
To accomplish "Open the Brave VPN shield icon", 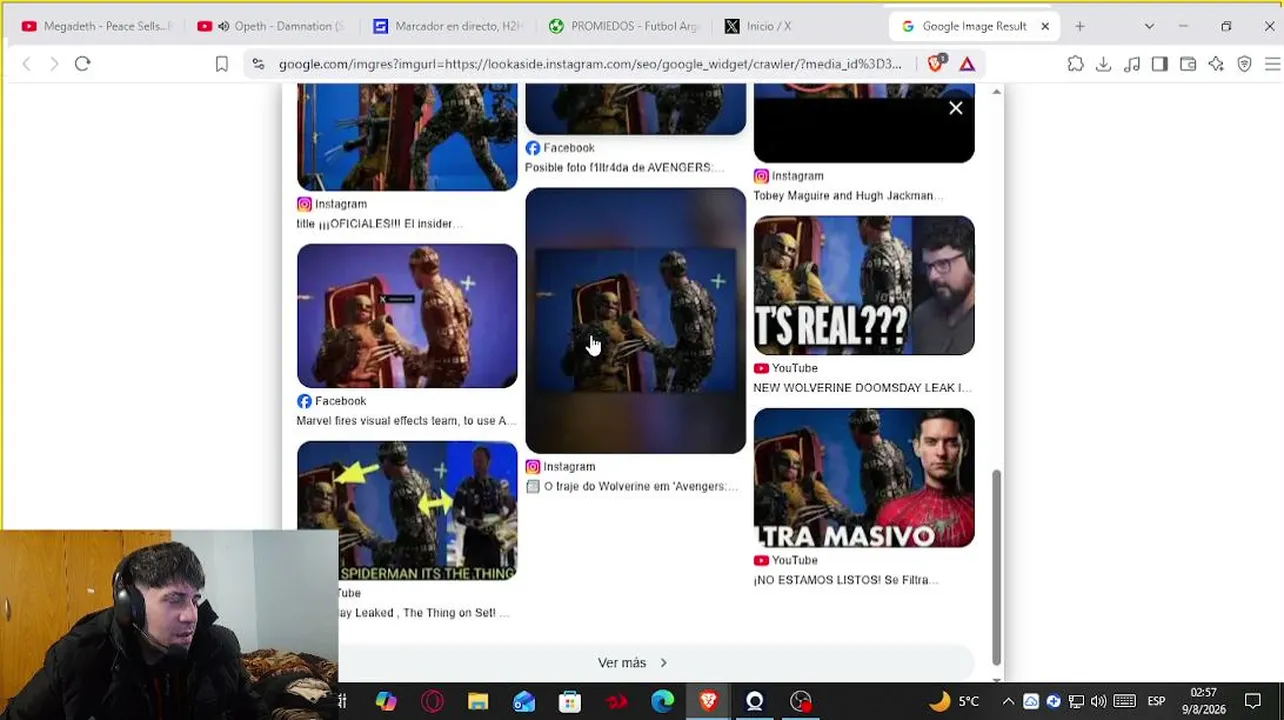I will [x=1245, y=64].
